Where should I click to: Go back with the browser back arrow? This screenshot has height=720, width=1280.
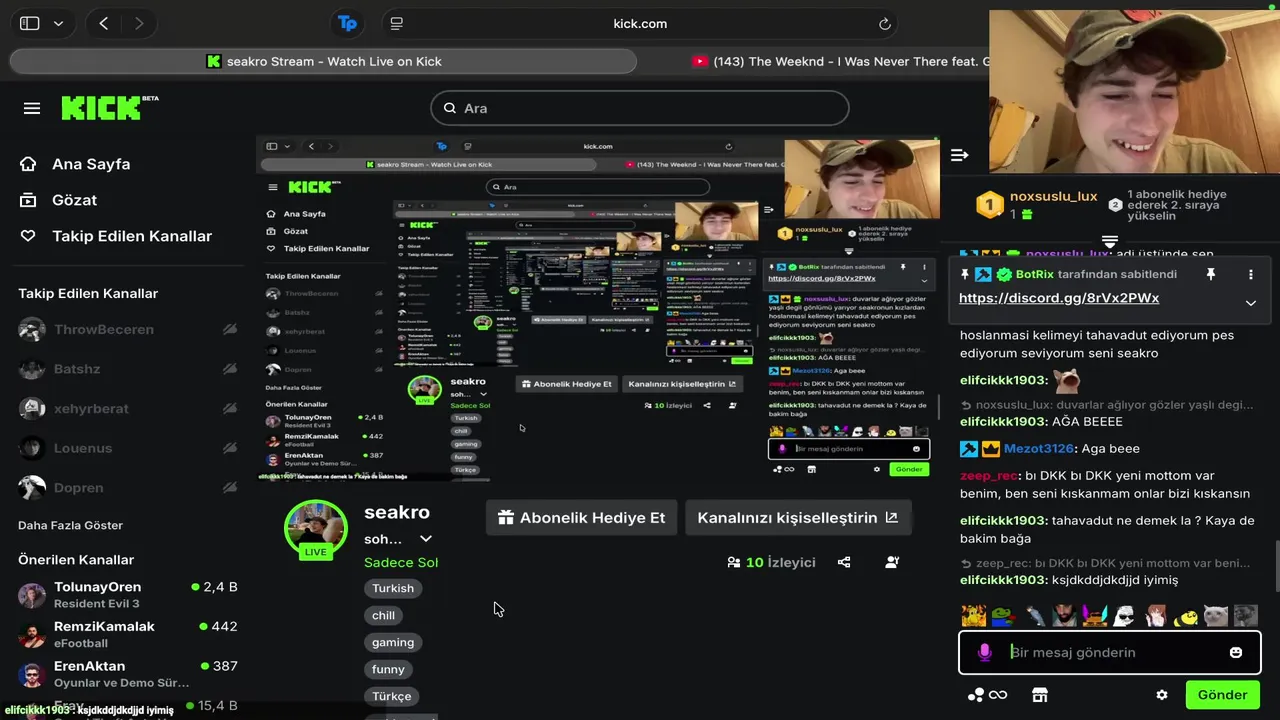(104, 23)
